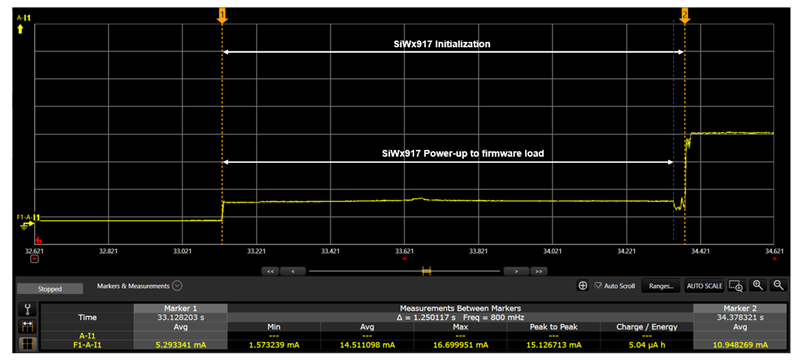Step right with the > button
This screenshot has width=809, height=362.
pyautogui.click(x=515, y=271)
